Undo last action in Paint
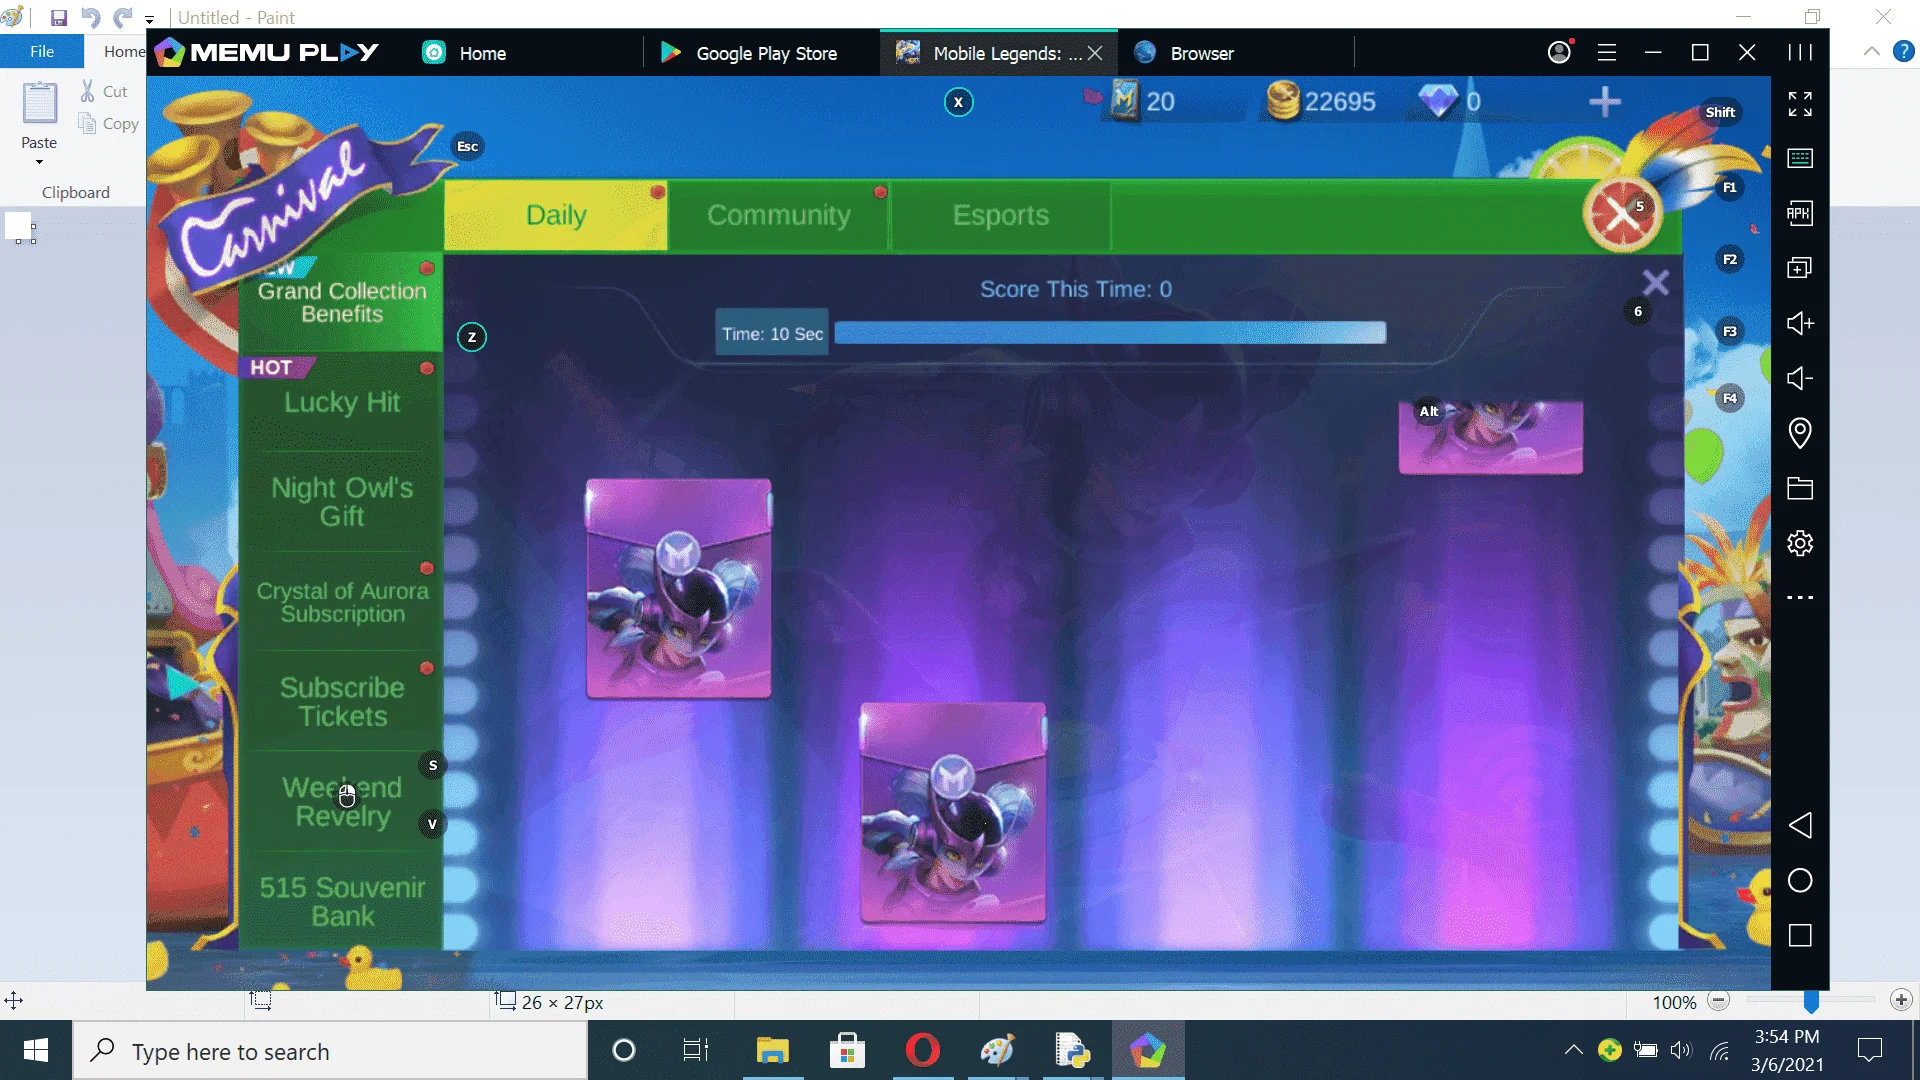This screenshot has width=1920, height=1080. 90,17
